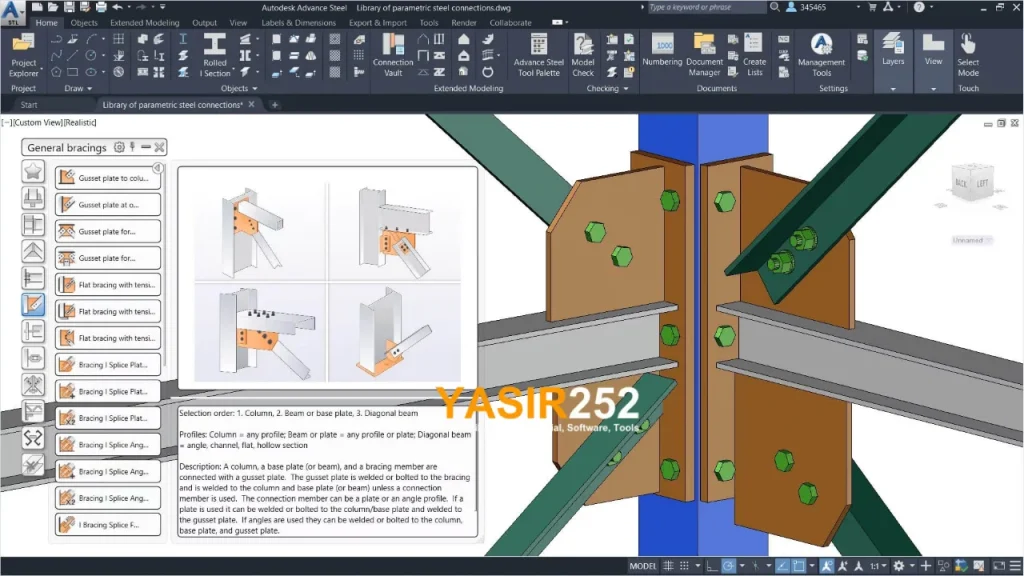Click the Save icon in quick access toolbar
1024x576 pixels.
[x=69, y=7]
